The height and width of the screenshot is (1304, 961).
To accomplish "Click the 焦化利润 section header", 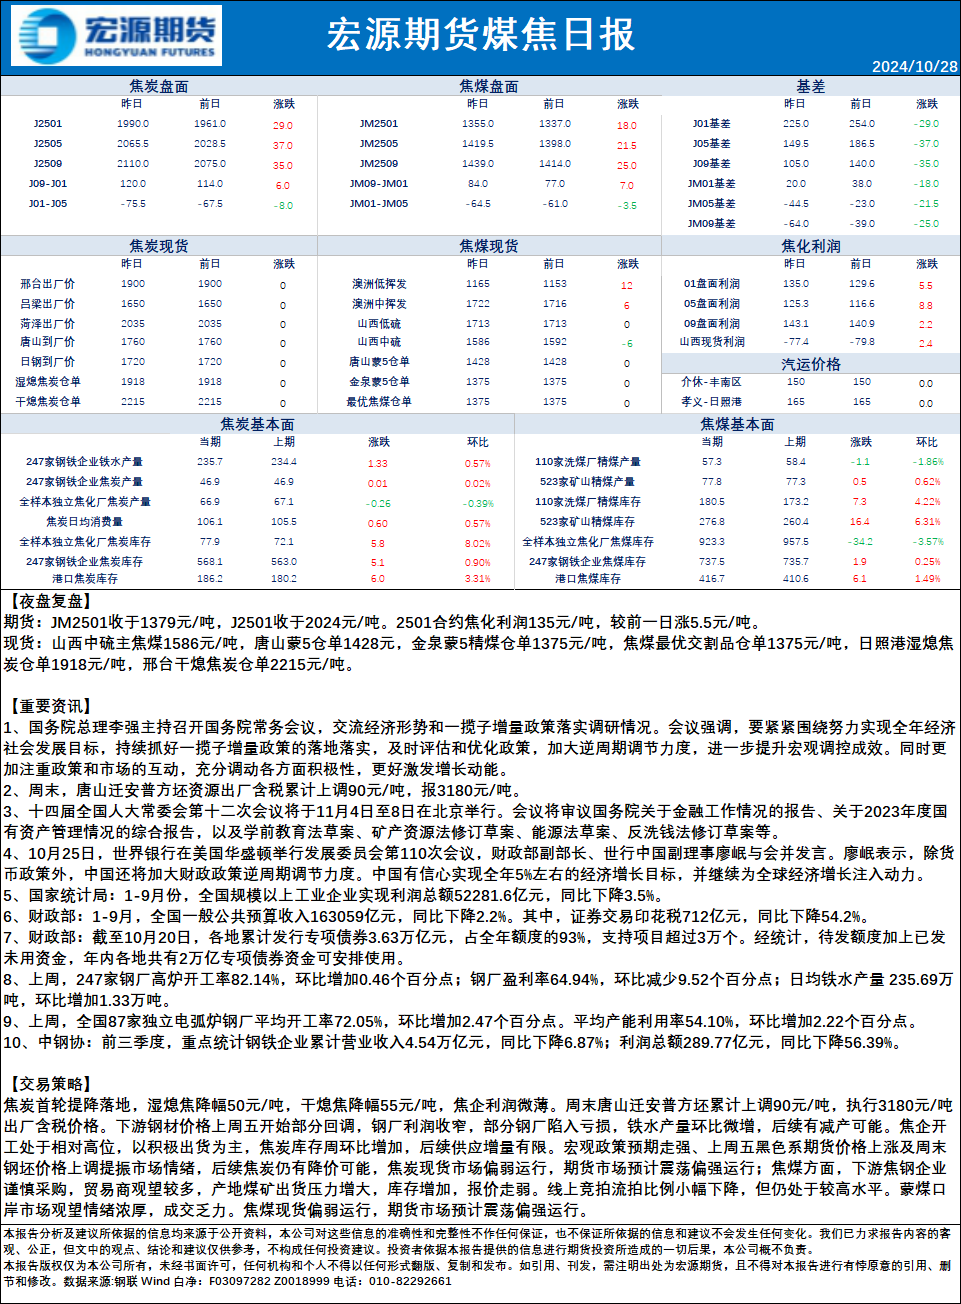I will point(811,245).
